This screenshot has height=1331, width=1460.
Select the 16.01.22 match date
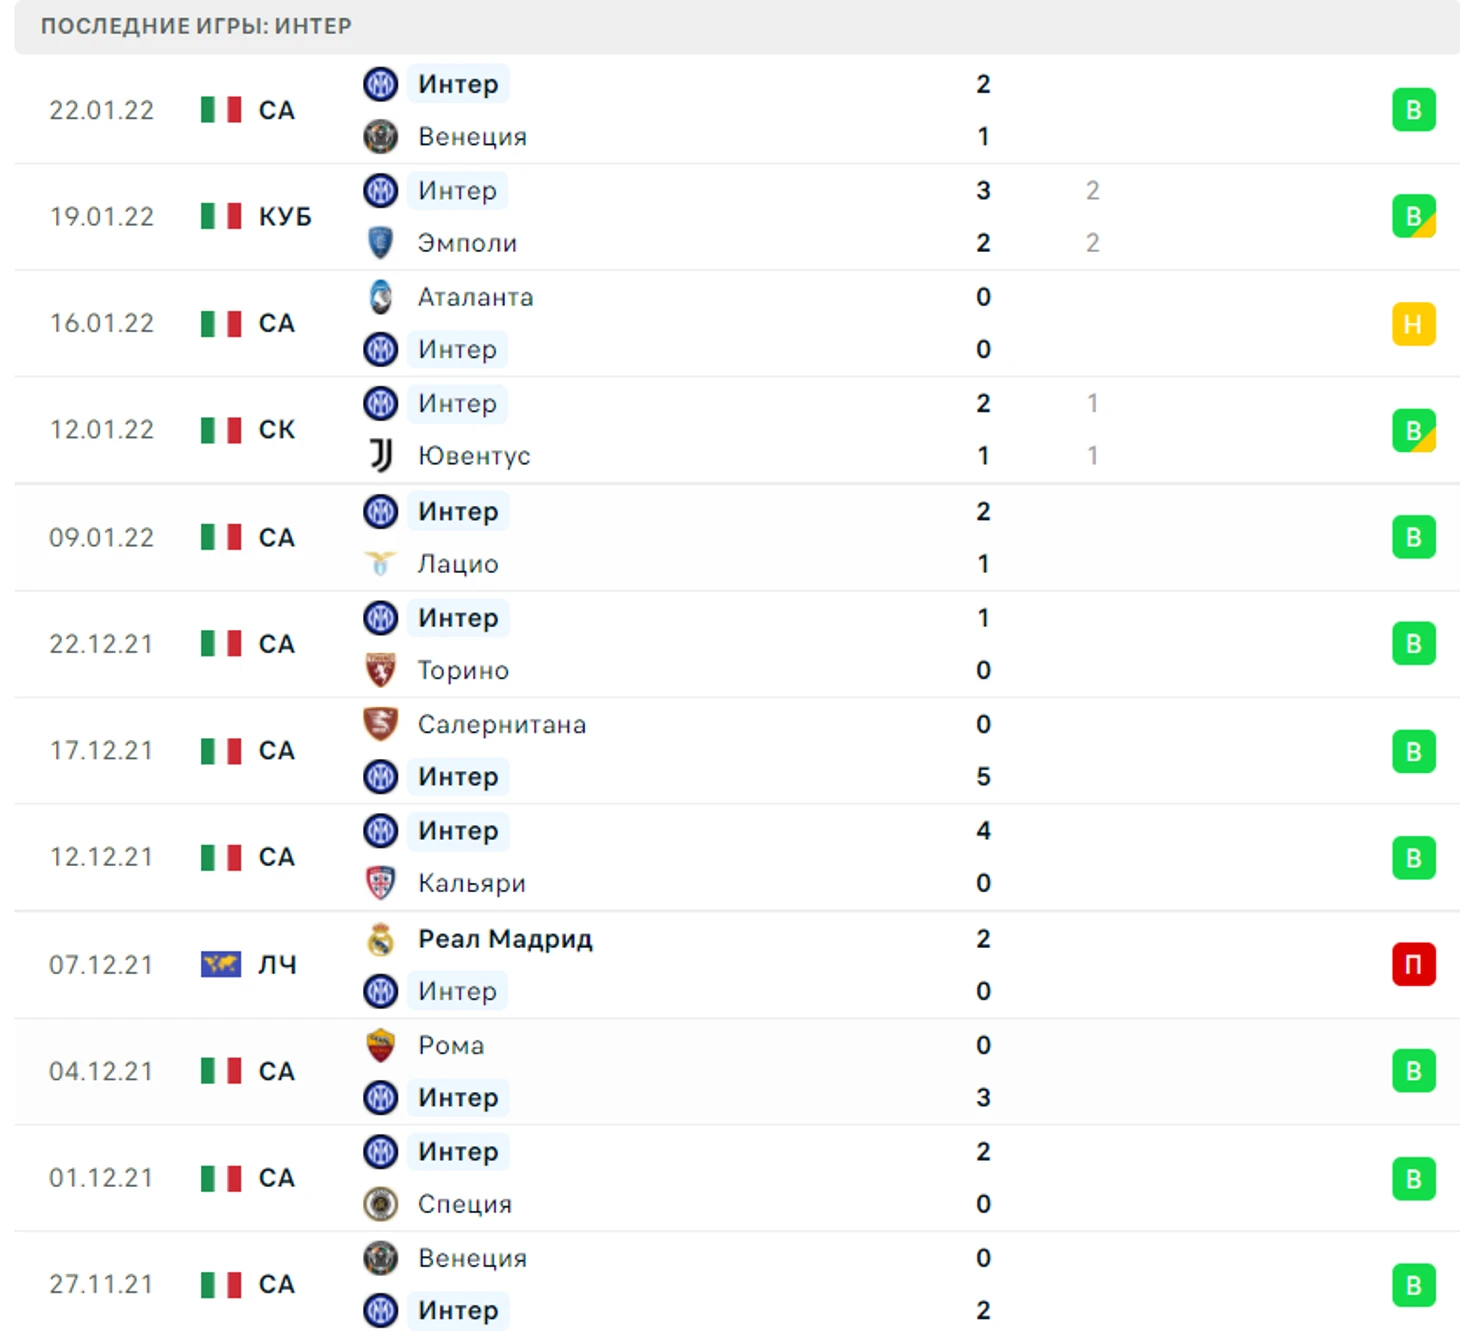click(x=102, y=324)
